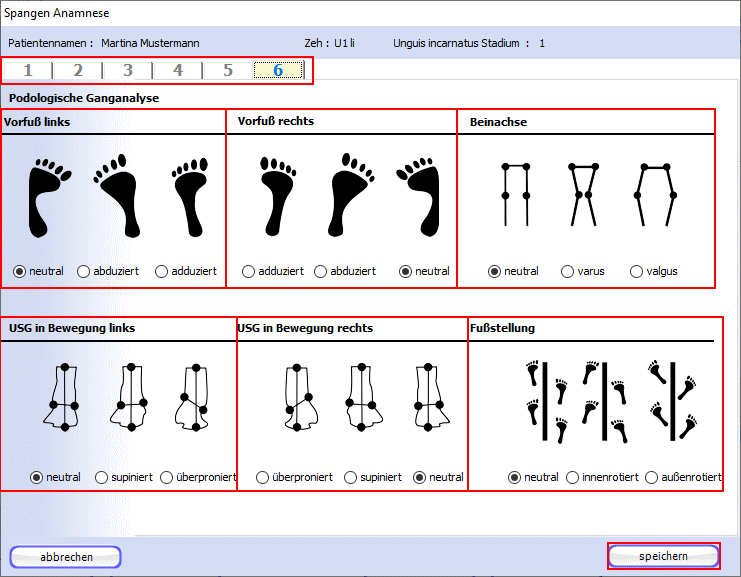Go to tab 5
Screen dimensions: 741x577
[228, 70]
